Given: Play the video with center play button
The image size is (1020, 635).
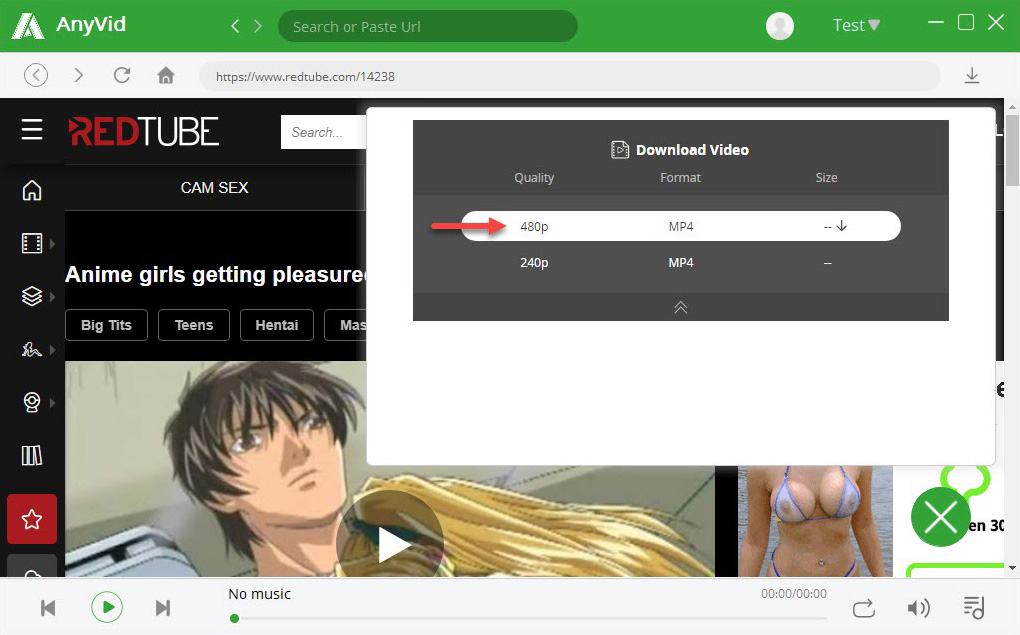Looking at the screenshot, I should pos(390,543).
